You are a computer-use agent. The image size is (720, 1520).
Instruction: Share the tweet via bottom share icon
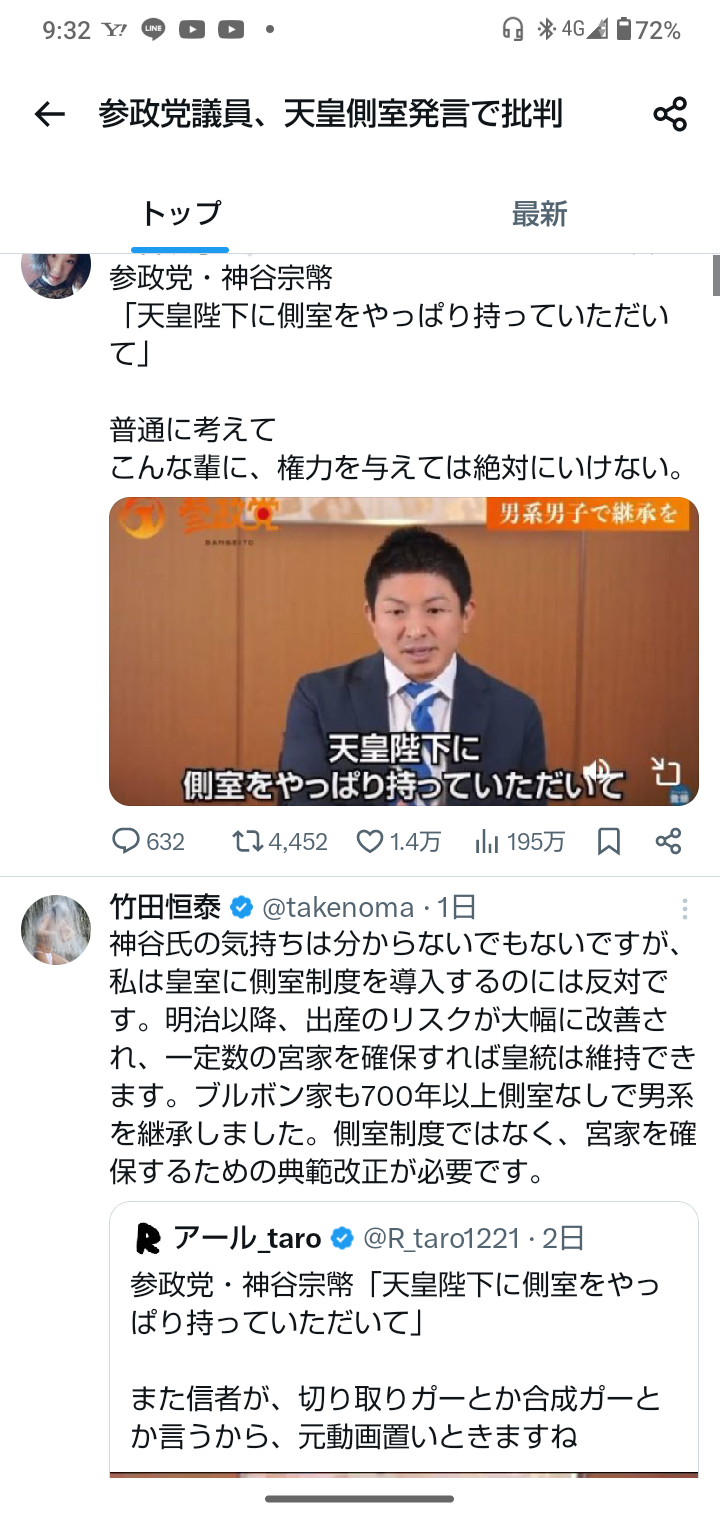point(668,842)
